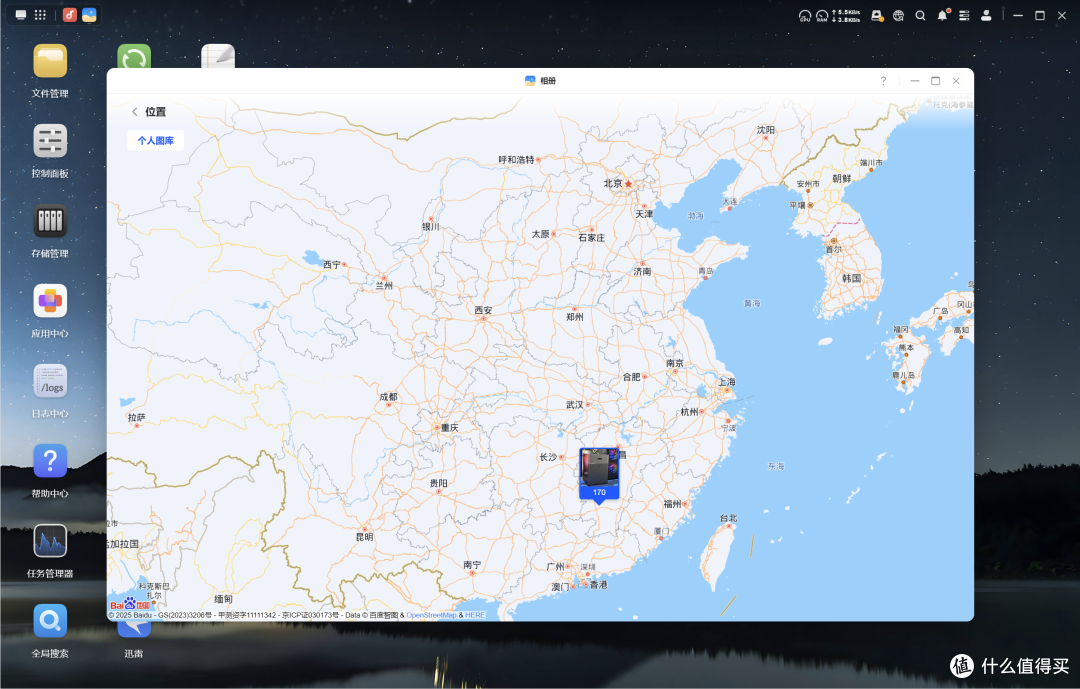Click the 西安 label on the map
This screenshot has width=1080, height=689.
tap(484, 311)
